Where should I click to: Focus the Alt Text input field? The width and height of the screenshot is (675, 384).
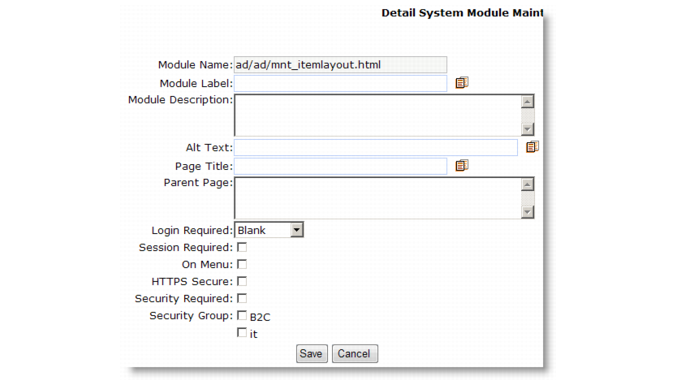click(376, 147)
